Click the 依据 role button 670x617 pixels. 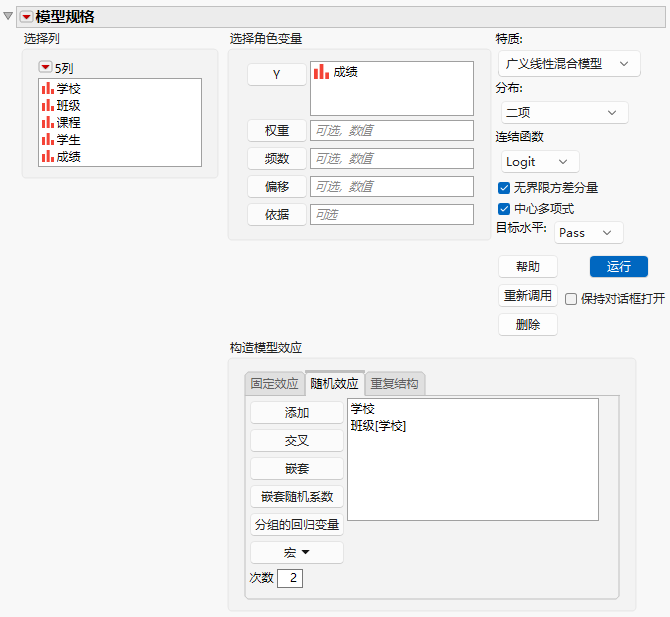click(x=276, y=214)
